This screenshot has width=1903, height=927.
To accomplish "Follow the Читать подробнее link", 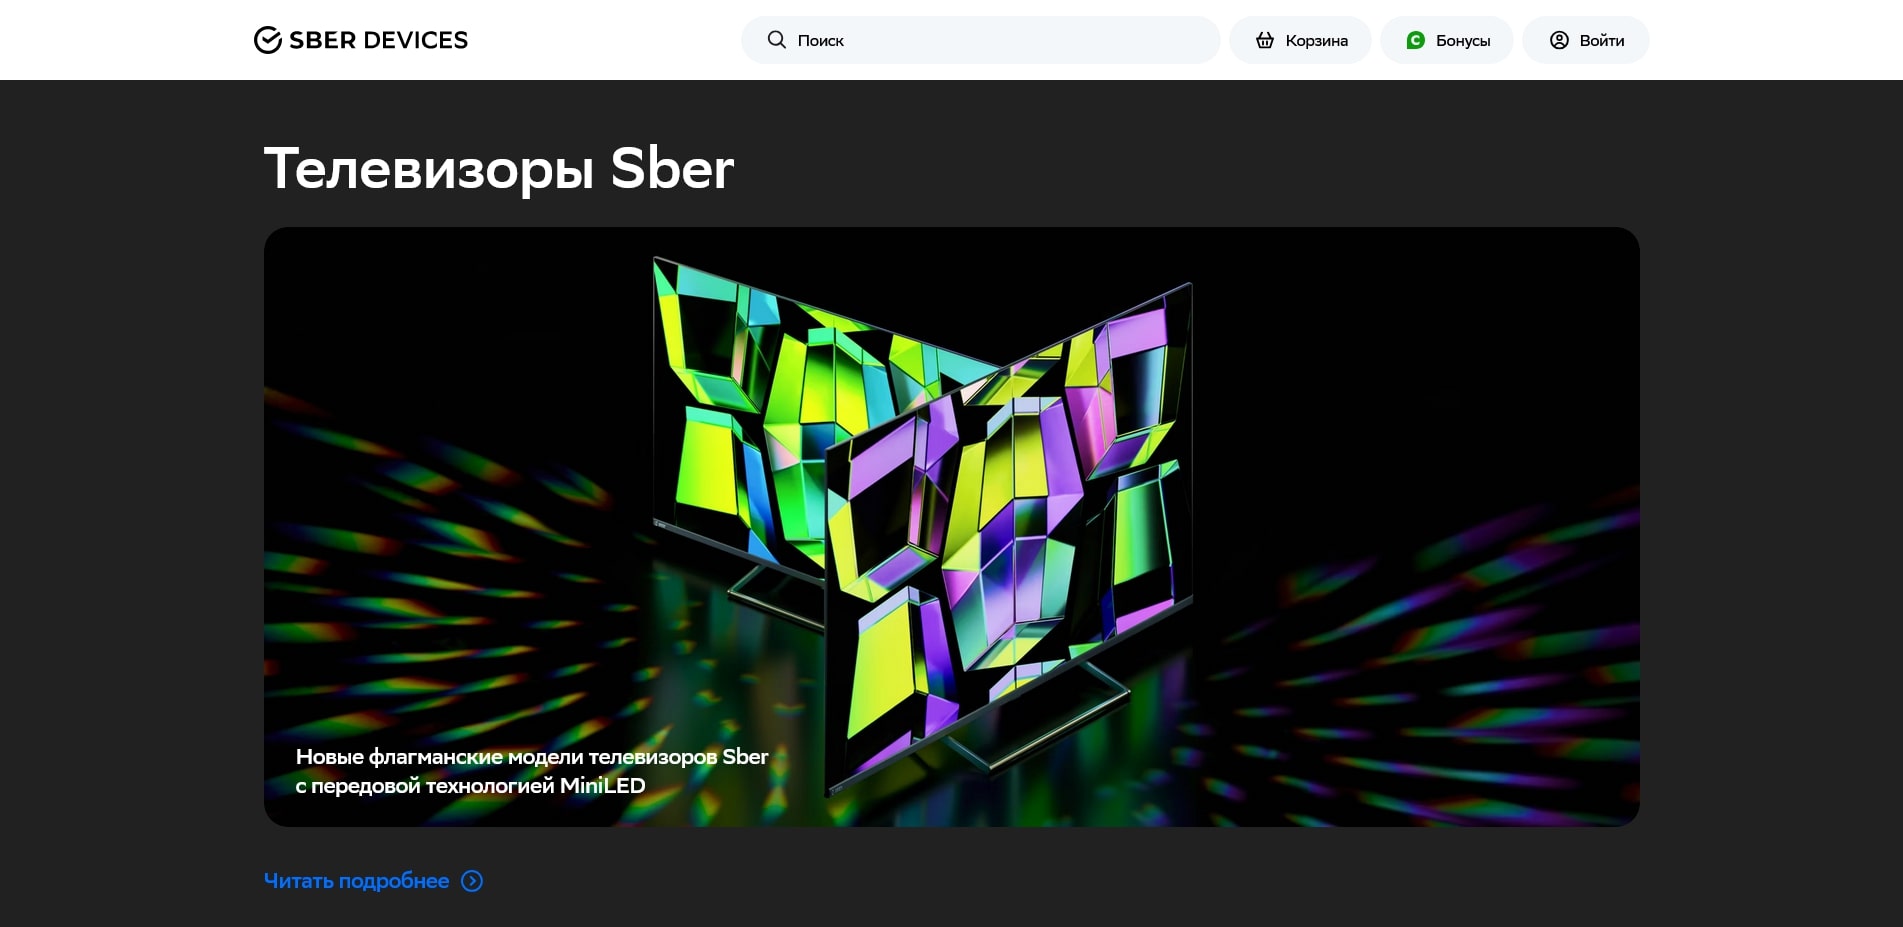I will [356, 881].
